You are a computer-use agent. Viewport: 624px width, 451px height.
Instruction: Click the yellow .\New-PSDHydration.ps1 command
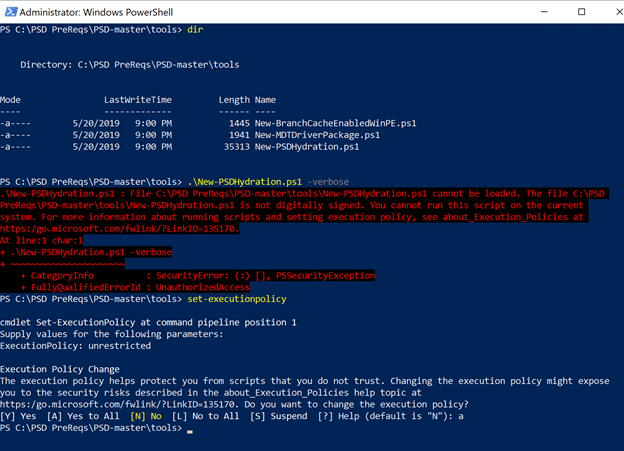point(244,182)
